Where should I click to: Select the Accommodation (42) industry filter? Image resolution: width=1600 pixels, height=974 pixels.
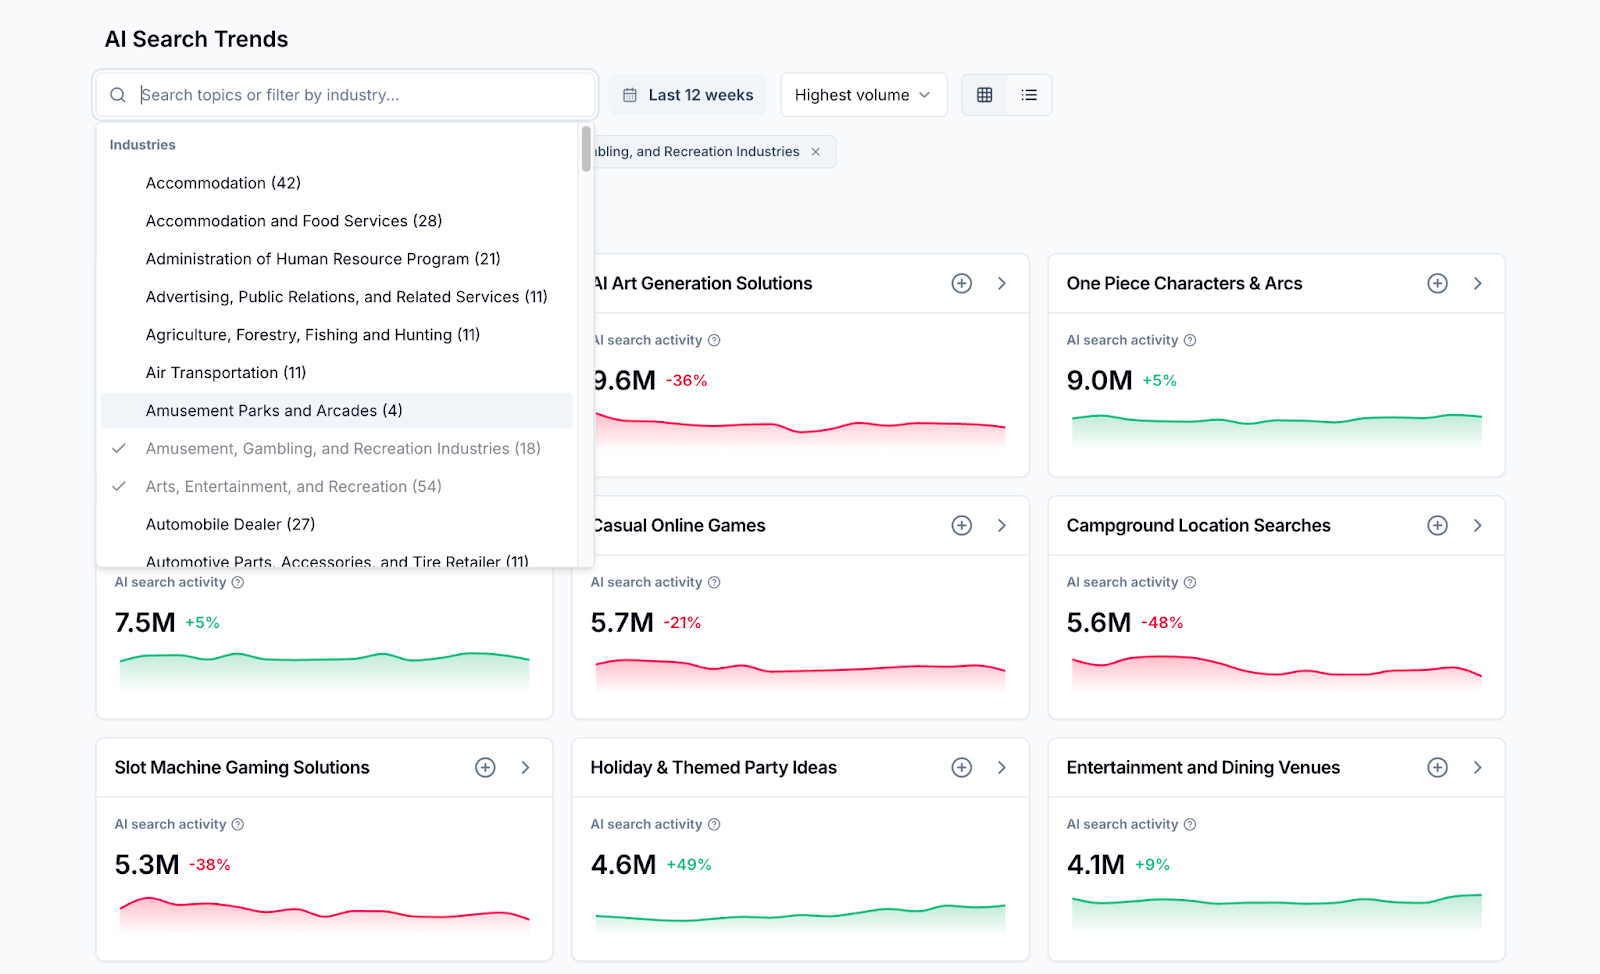223,182
